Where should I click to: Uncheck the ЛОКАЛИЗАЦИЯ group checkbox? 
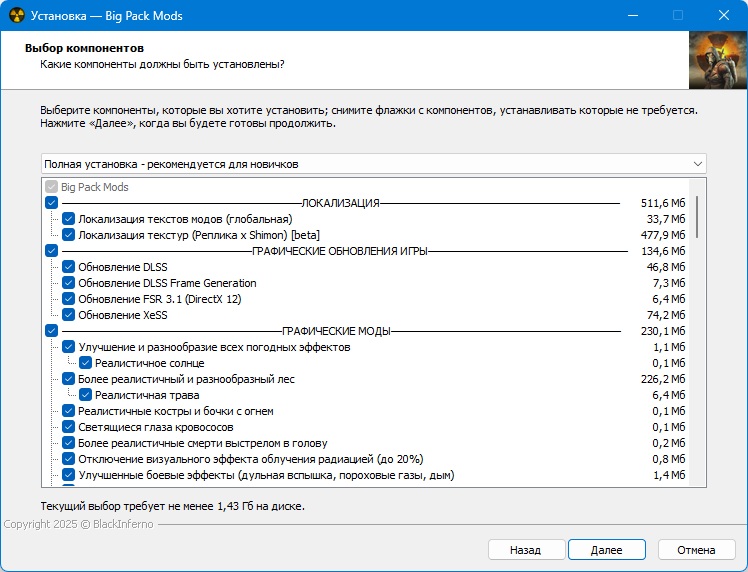(x=52, y=203)
